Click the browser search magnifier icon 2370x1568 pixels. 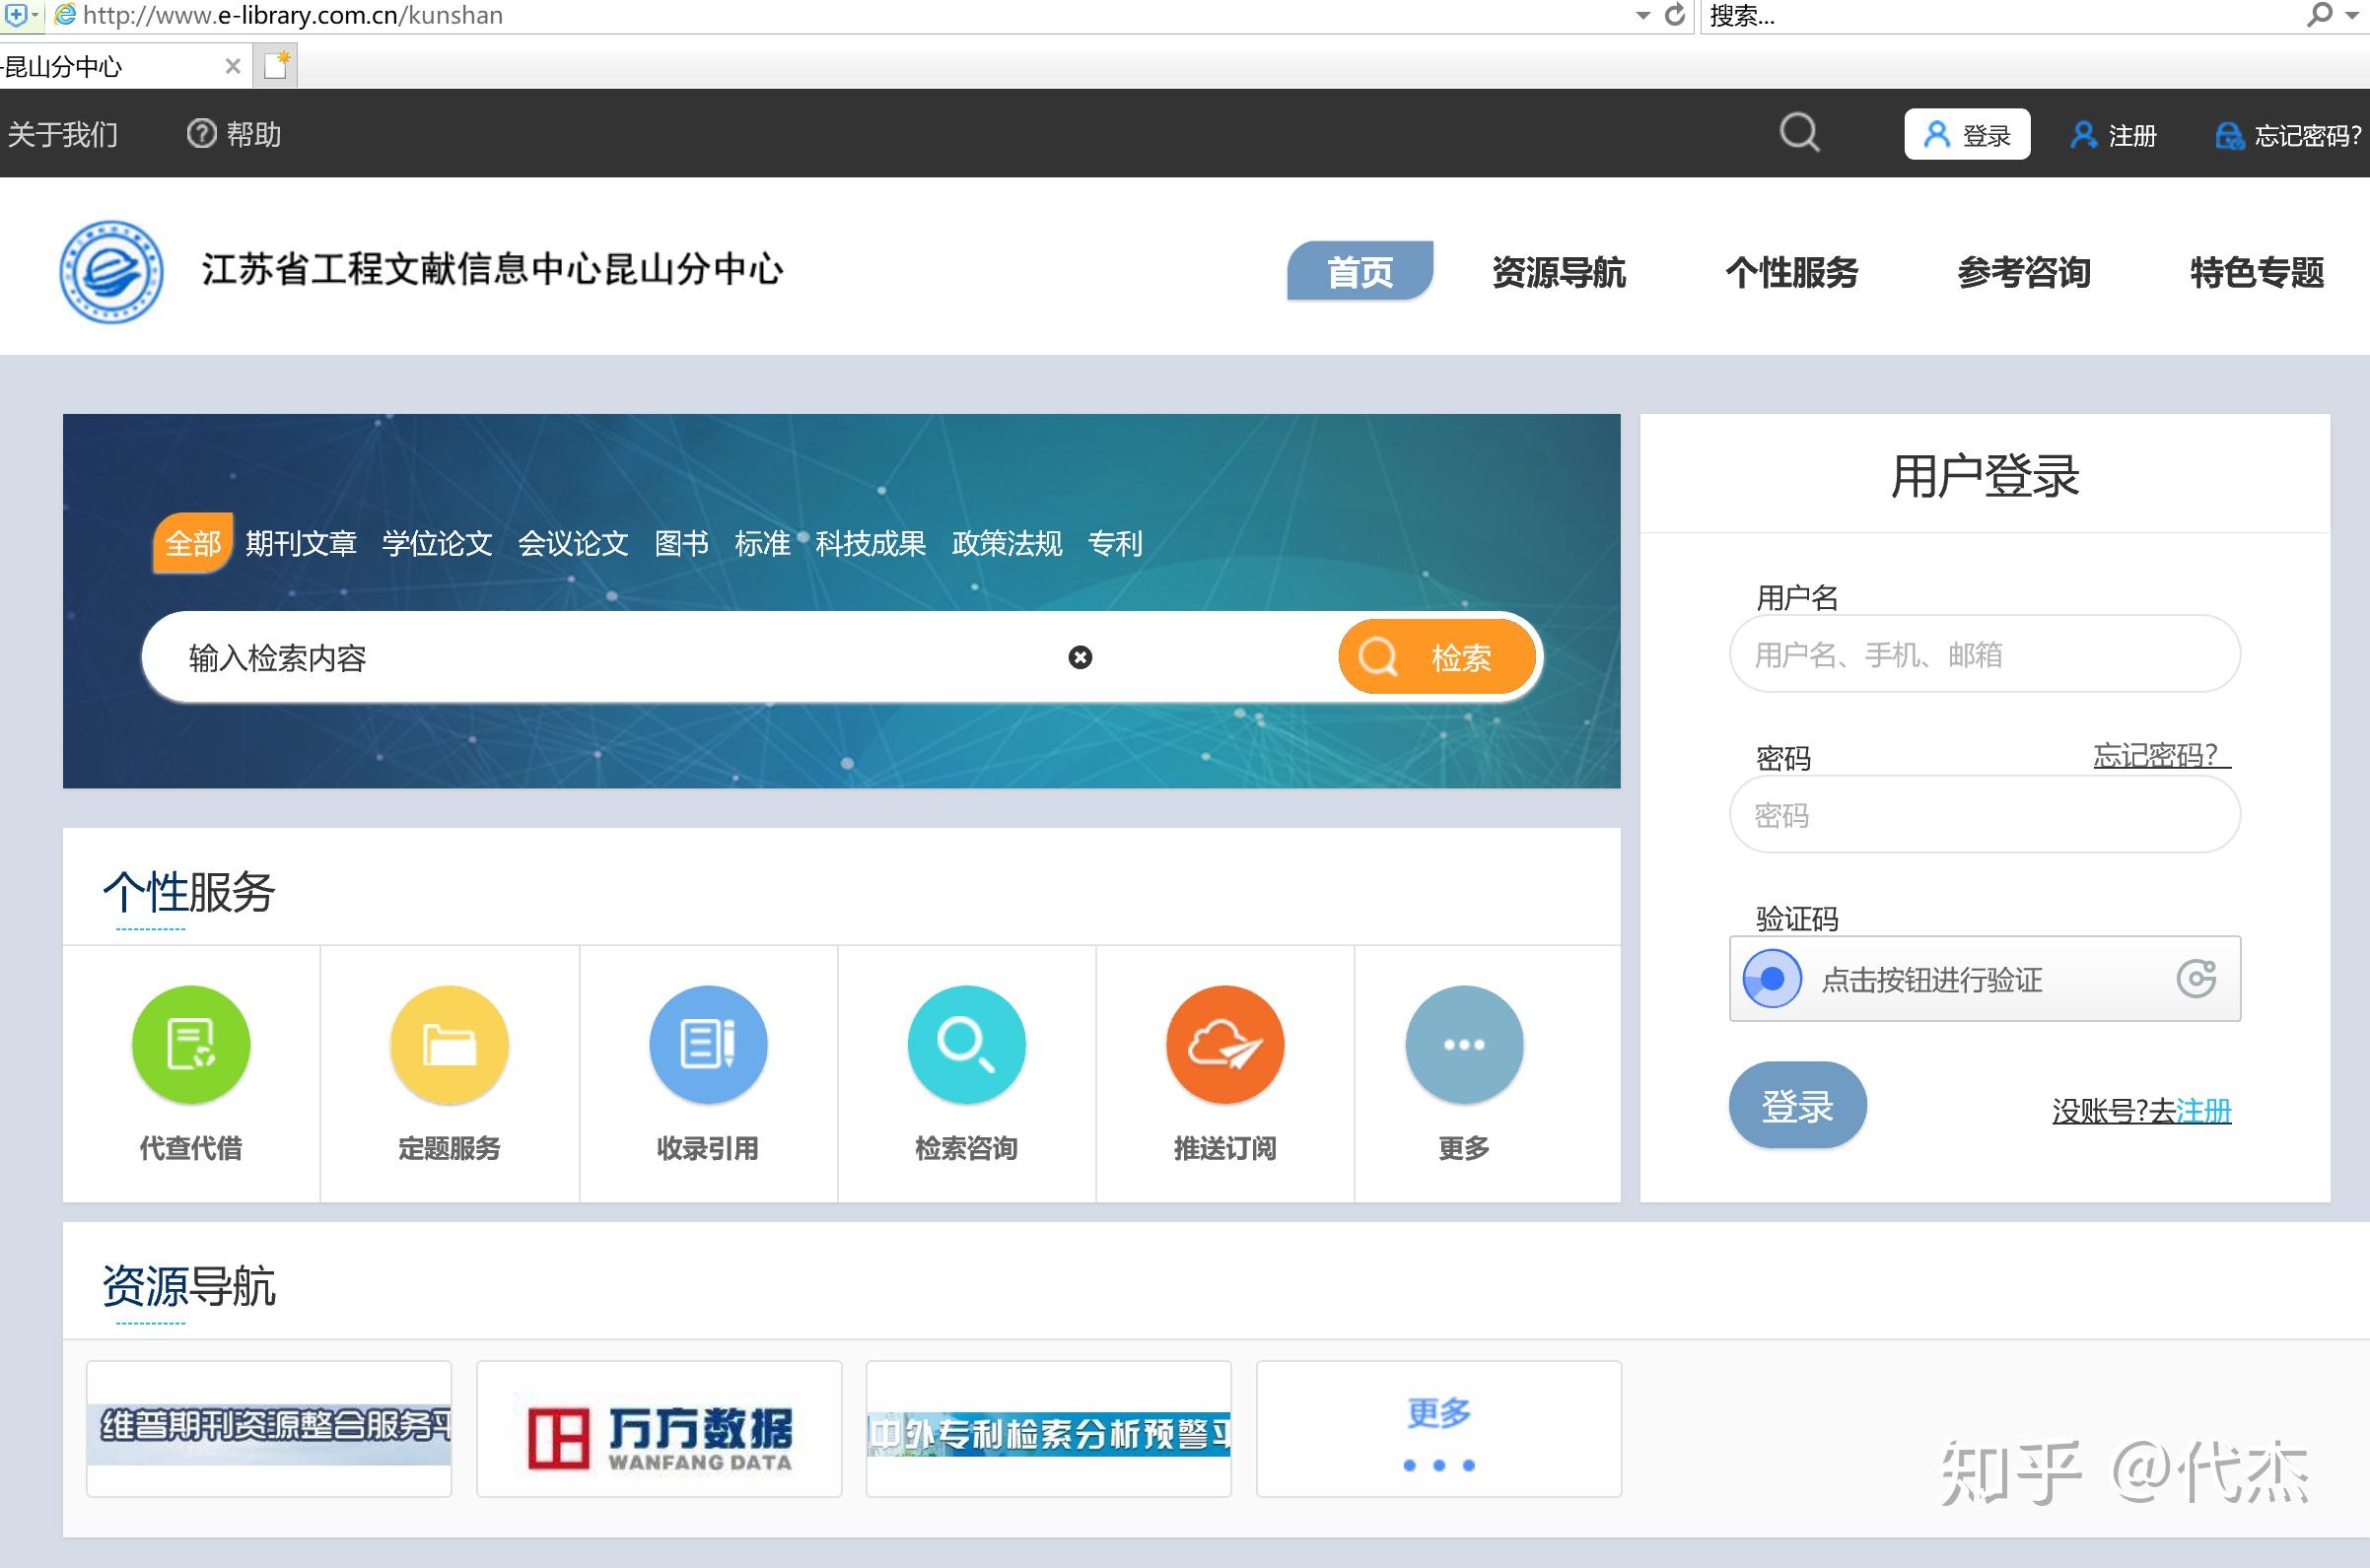tap(2320, 14)
